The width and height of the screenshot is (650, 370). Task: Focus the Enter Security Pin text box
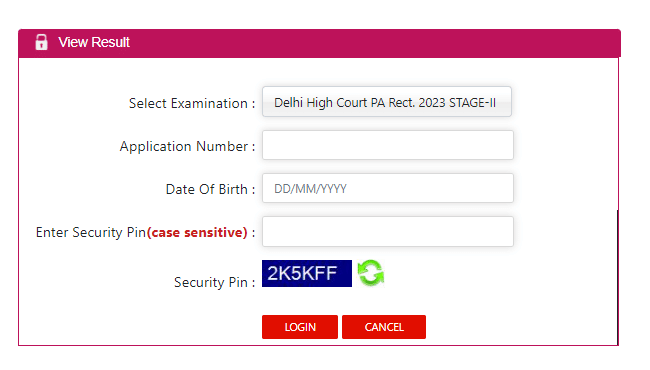(x=388, y=232)
